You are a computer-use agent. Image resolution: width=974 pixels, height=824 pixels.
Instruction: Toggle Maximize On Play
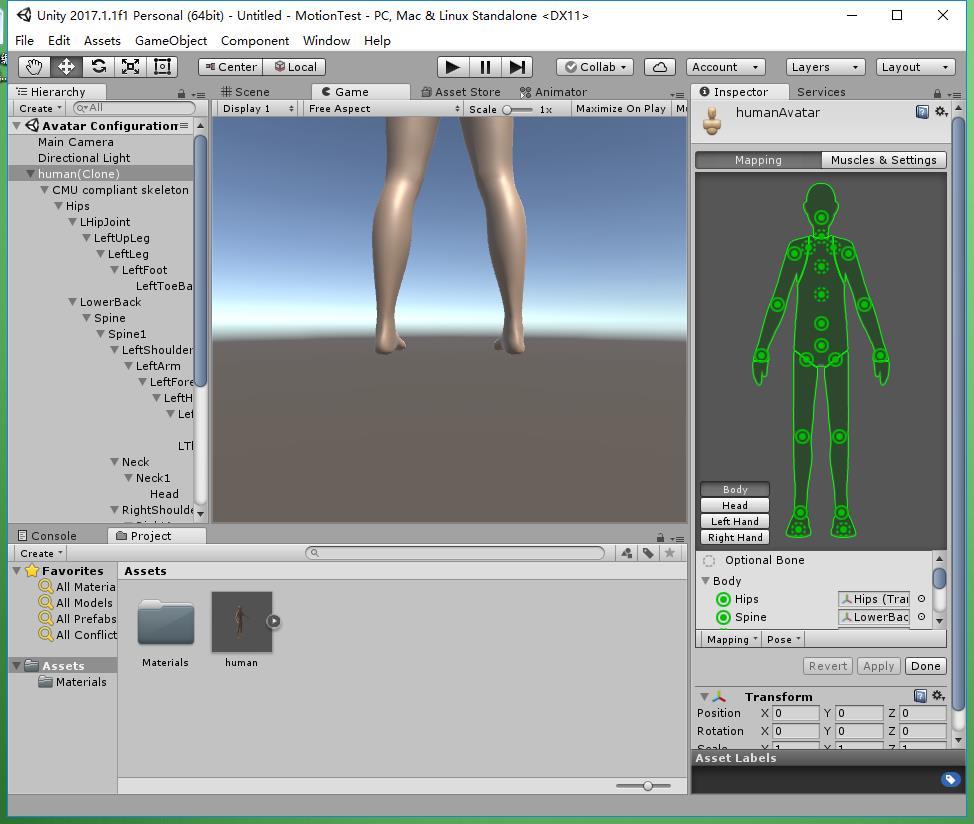(x=621, y=109)
